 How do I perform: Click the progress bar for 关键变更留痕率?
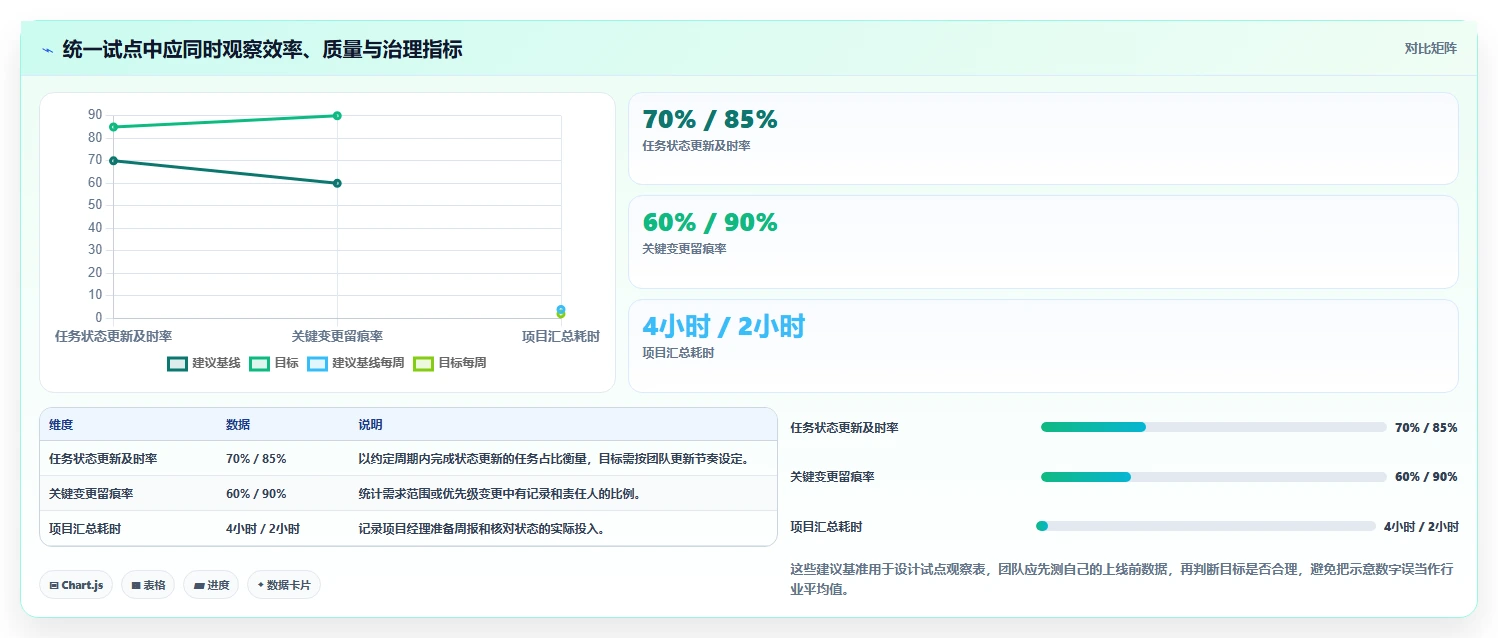click(x=1214, y=477)
